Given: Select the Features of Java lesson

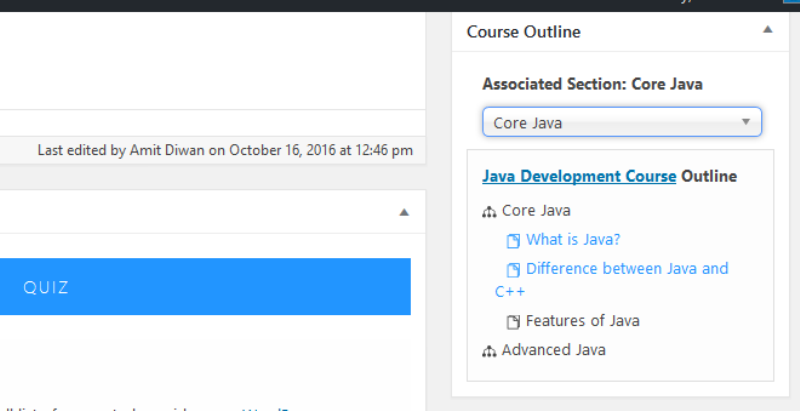Looking at the screenshot, I should coord(582,321).
